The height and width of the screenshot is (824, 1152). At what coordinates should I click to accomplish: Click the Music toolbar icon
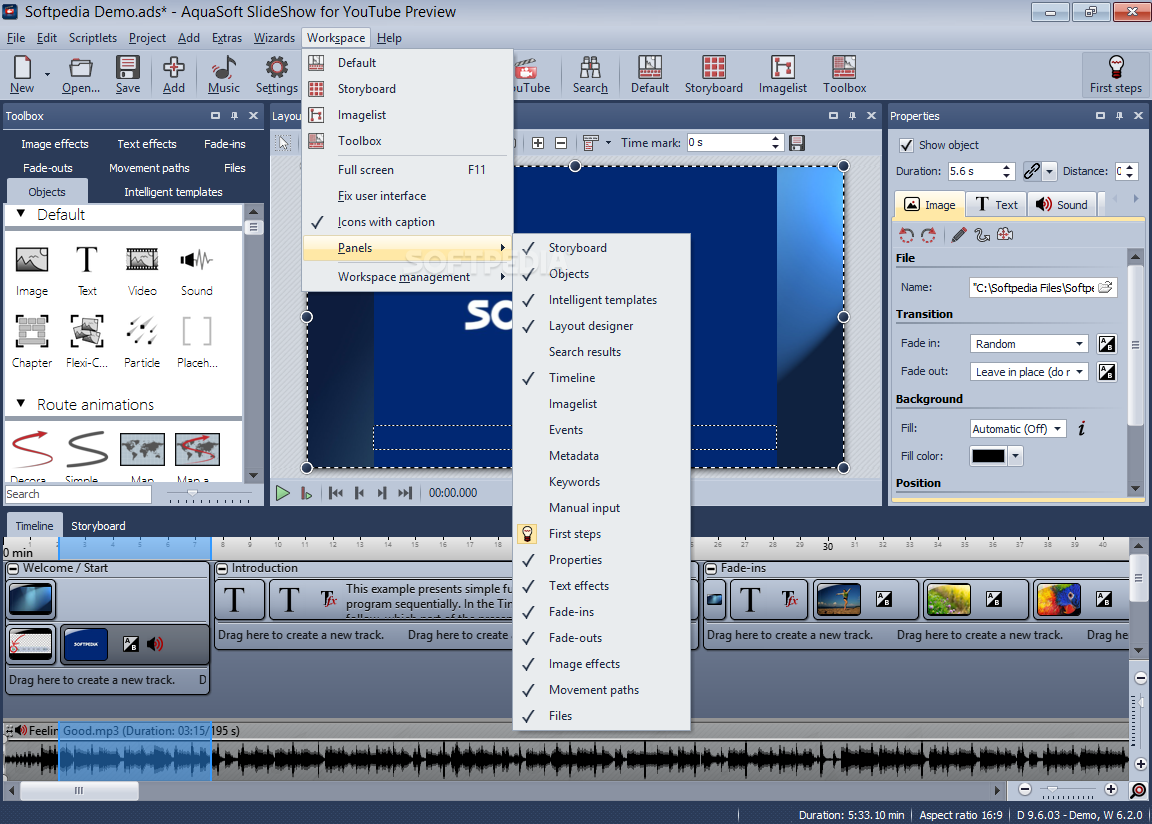pos(223,74)
